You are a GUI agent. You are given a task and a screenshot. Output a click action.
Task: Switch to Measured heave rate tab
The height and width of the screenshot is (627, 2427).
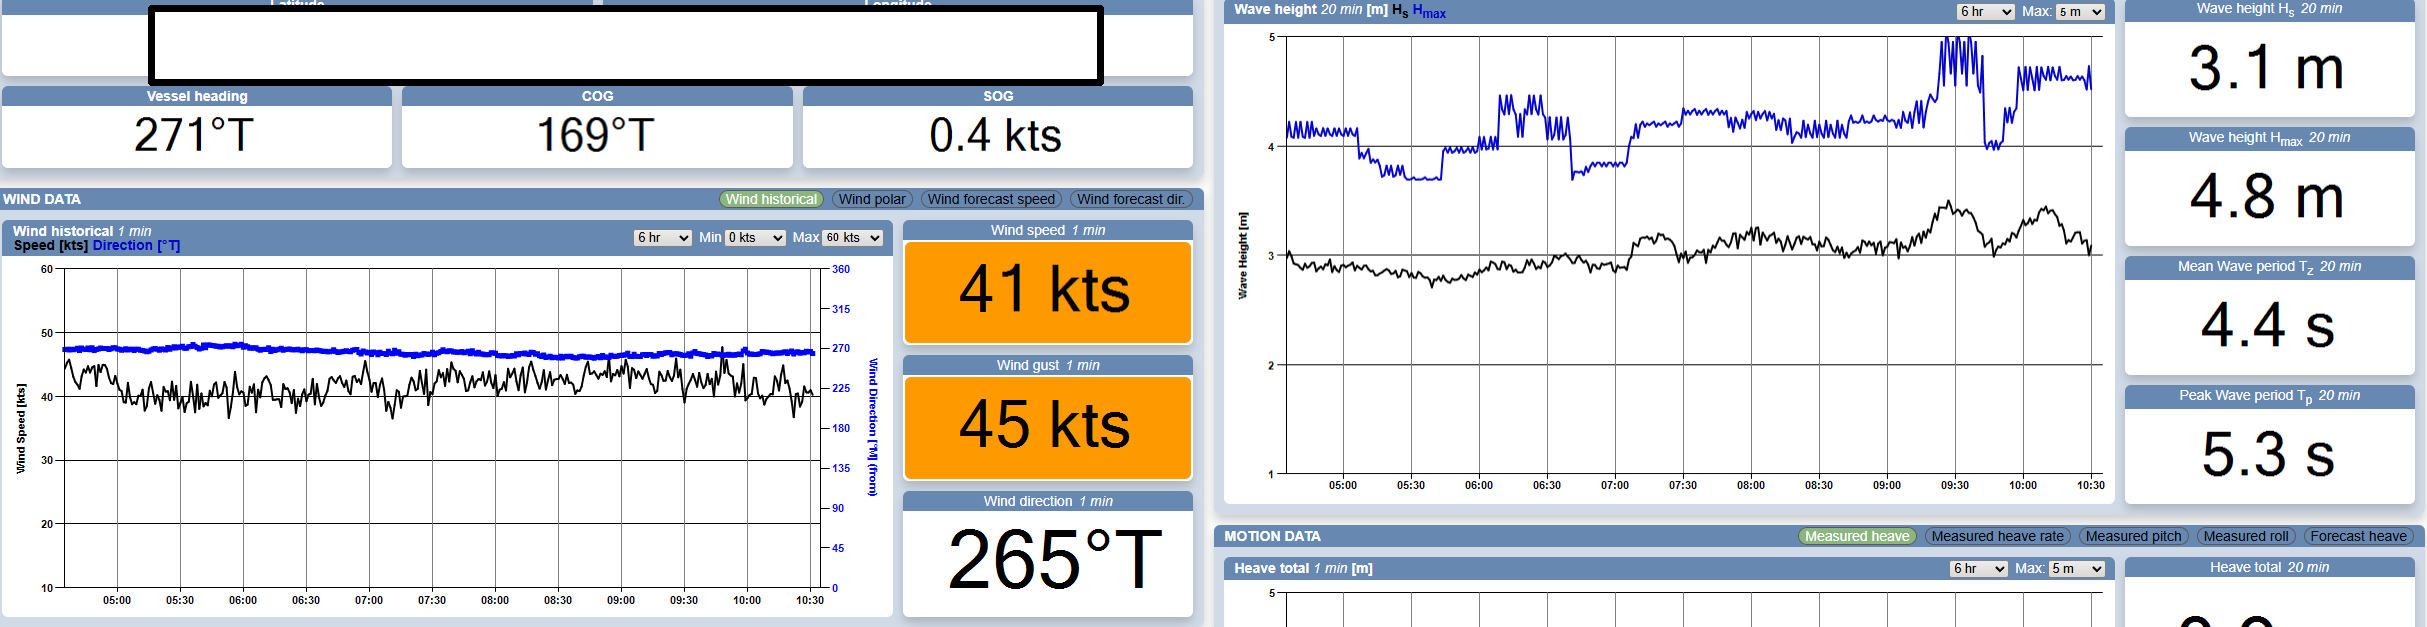pyautogui.click(x=1997, y=536)
